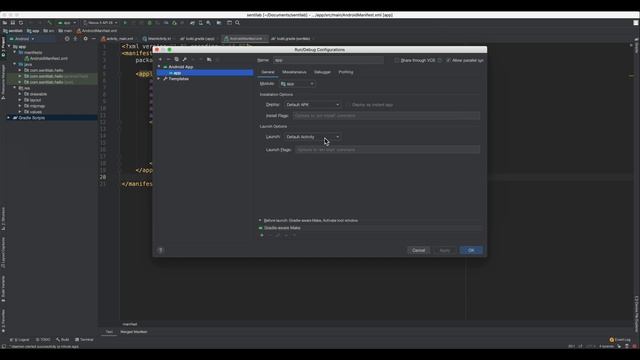Collapse the Before launch section
The image size is (640, 360).
click(260, 220)
